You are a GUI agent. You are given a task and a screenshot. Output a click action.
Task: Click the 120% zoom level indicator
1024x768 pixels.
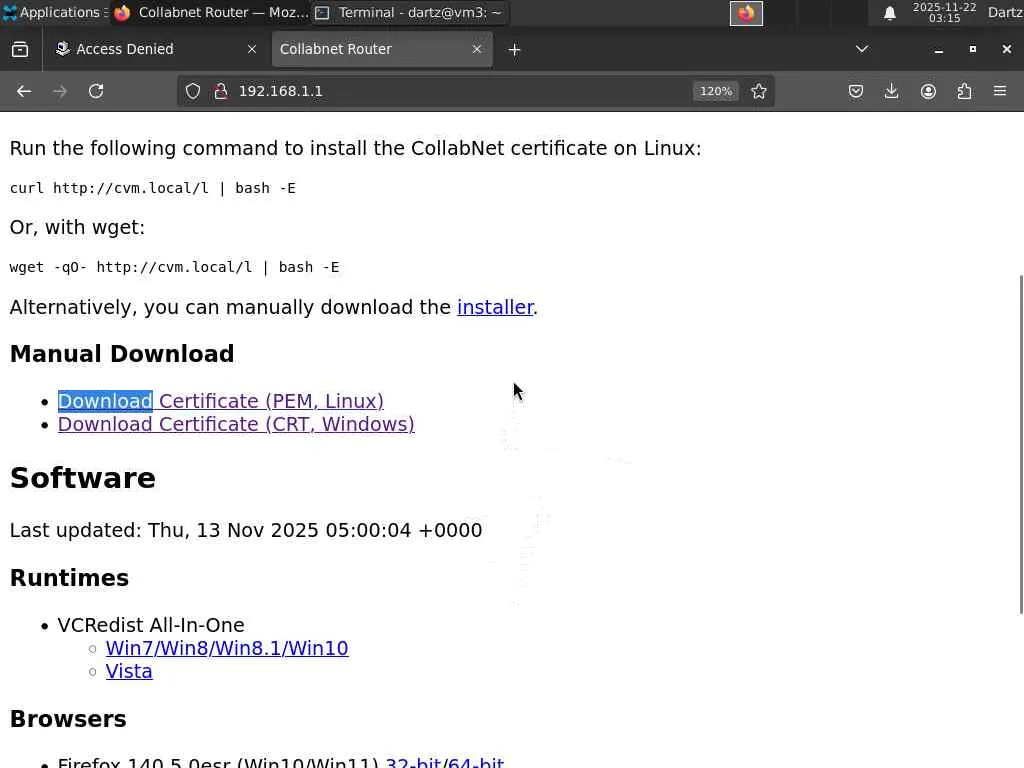click(x=716, y=91)
